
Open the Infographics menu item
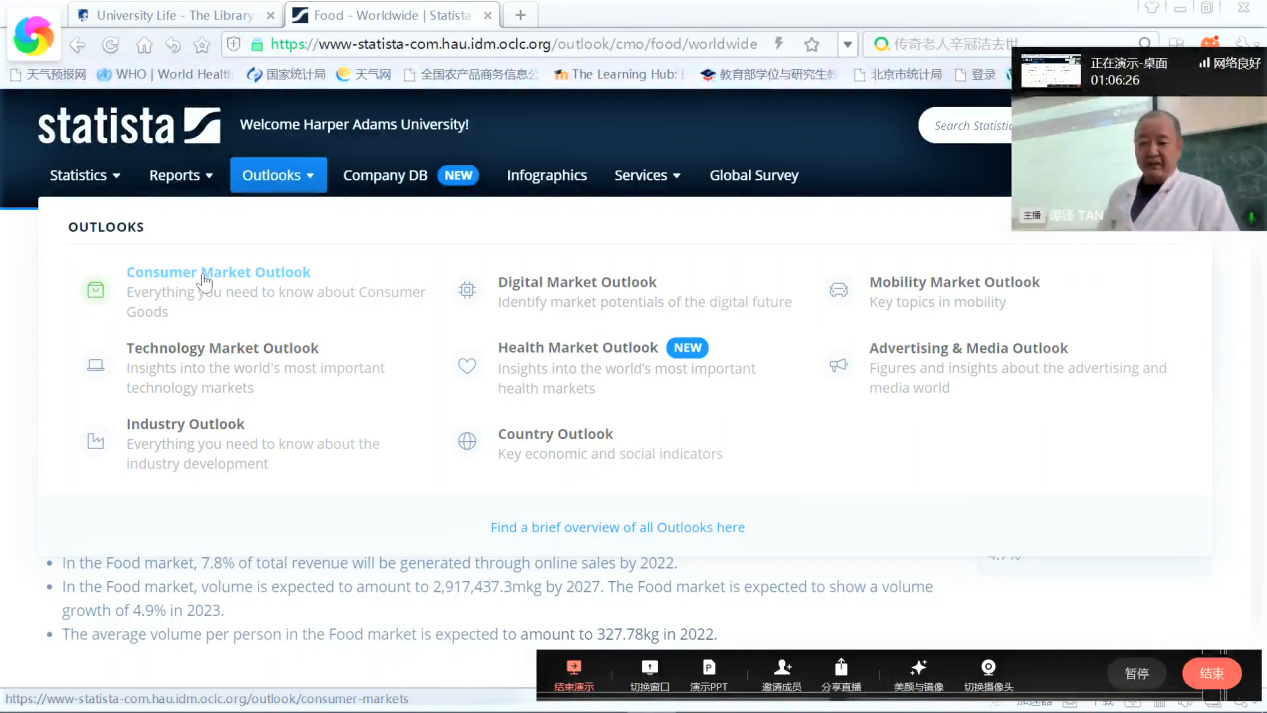[x=546, y=175]
